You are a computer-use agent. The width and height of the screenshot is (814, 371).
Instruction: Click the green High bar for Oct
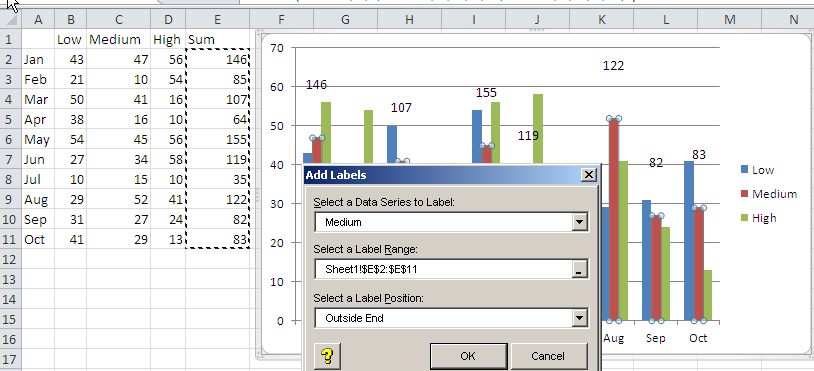(x=708, y=295)
